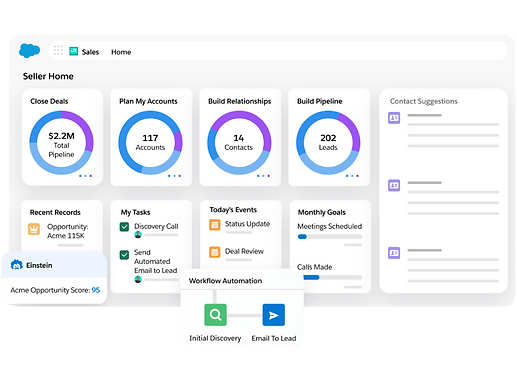Open the 202 Leads donut chart
Screen dimensions: 517x370
coord(328,143)
